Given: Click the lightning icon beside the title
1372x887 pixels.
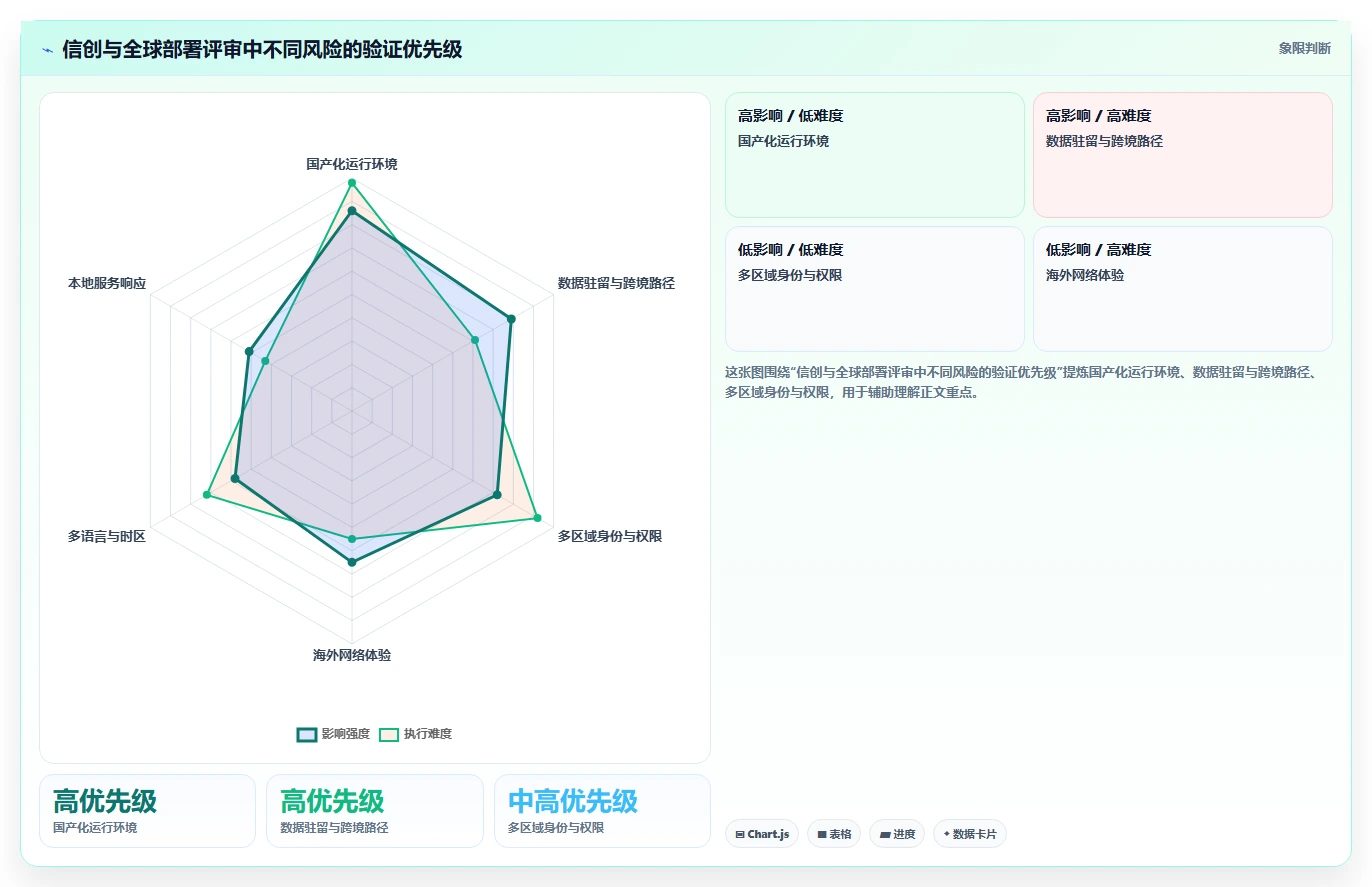Looking at the screenshot, I should tap(48, 50).
